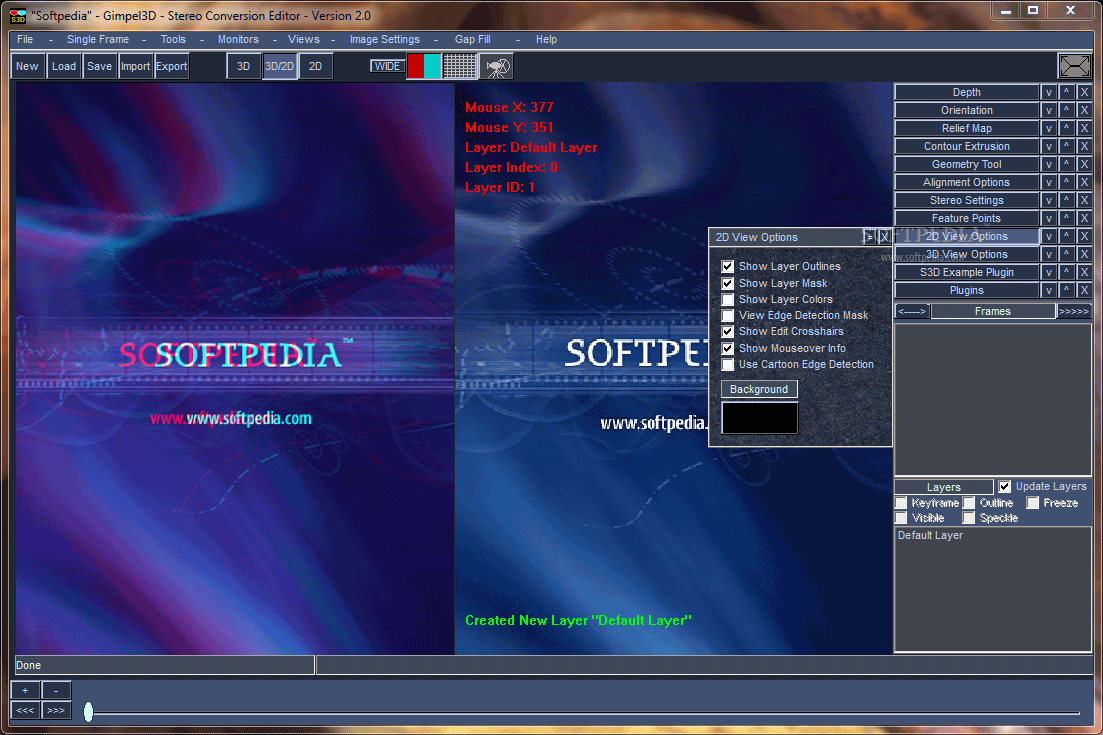Viewport: 1103px width, 735px height.
Task: Expand Plugins with v arrow
Action: pyautogui.click(x=1049, y=290)
